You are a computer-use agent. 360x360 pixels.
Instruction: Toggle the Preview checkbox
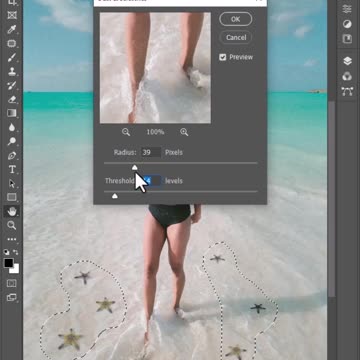click(223, 57)
